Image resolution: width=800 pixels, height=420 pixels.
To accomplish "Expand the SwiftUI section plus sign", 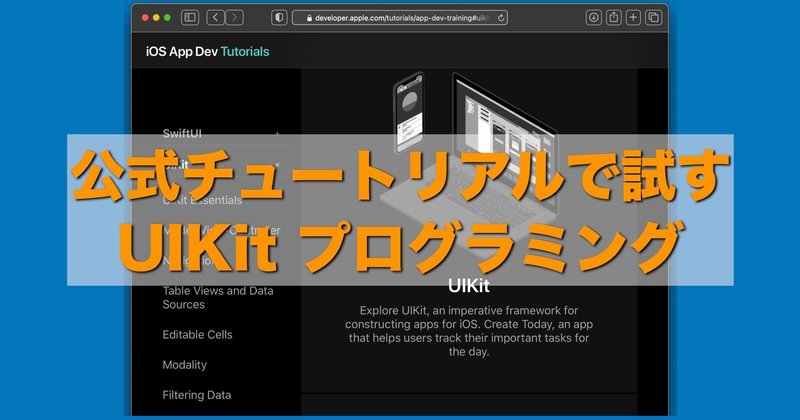I will pos(277,134).
